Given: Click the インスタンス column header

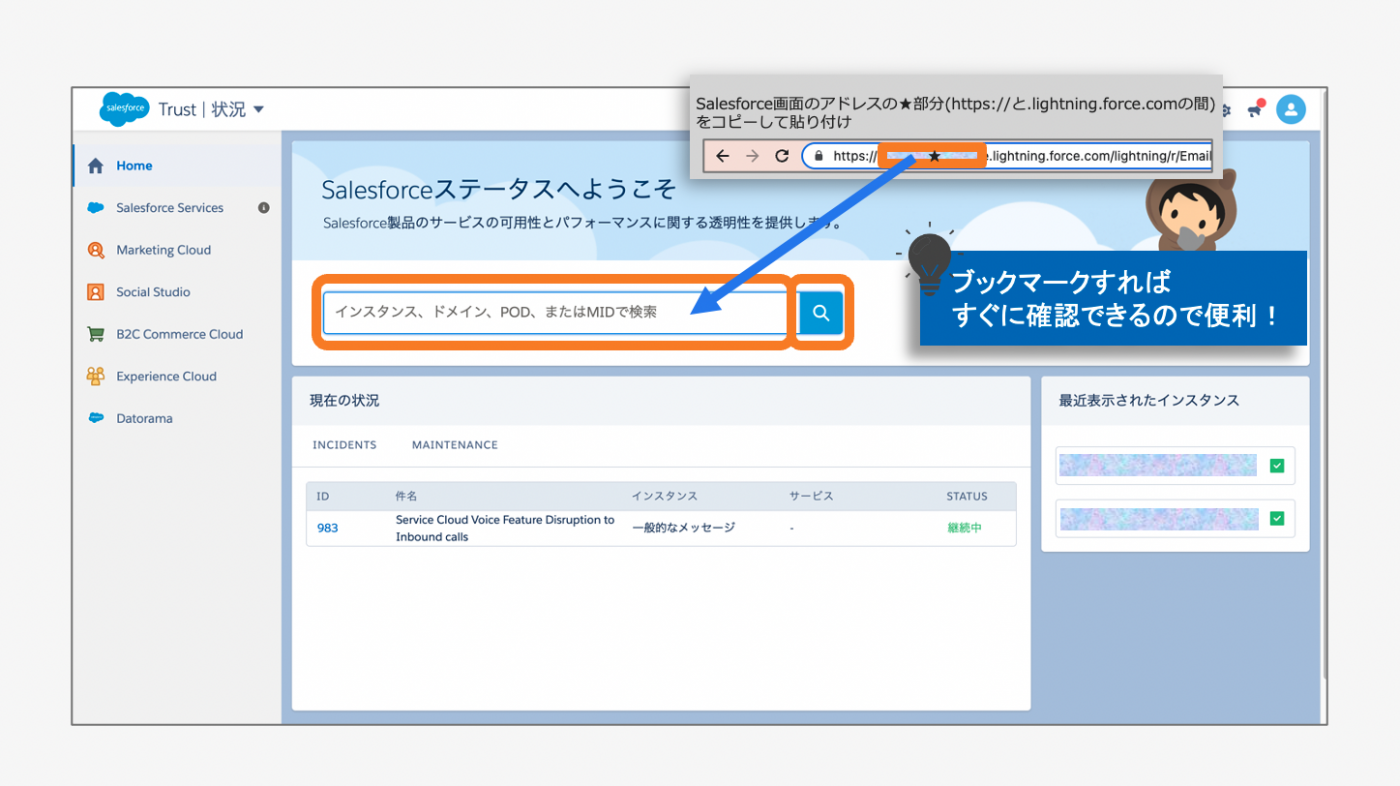Looking at the screenshot, I should [x=665, y=496].
